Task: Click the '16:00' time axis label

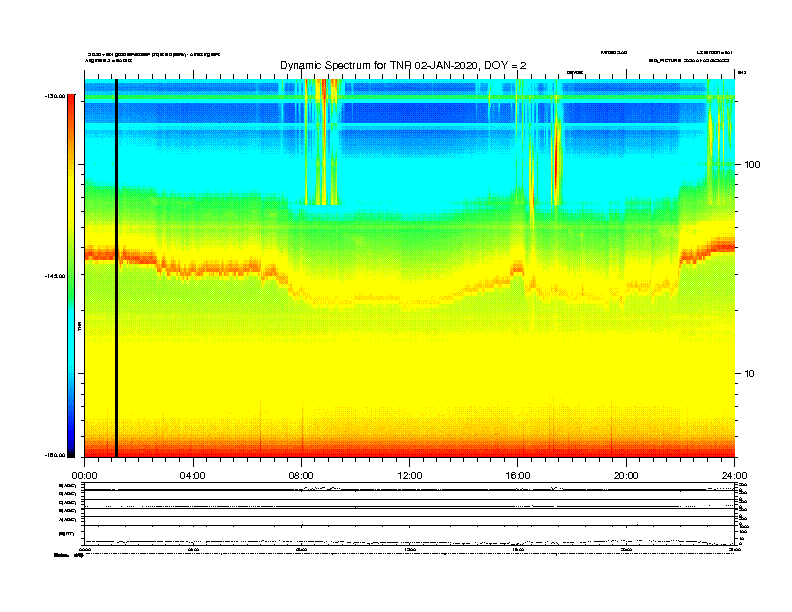Action: pos(518,476)
